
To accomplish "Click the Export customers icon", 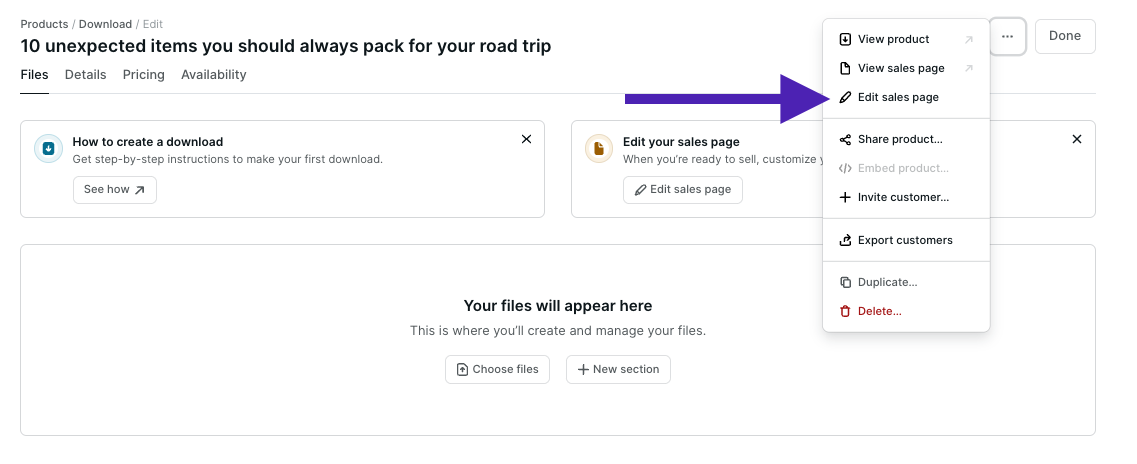I will click(x=845, y=240).
